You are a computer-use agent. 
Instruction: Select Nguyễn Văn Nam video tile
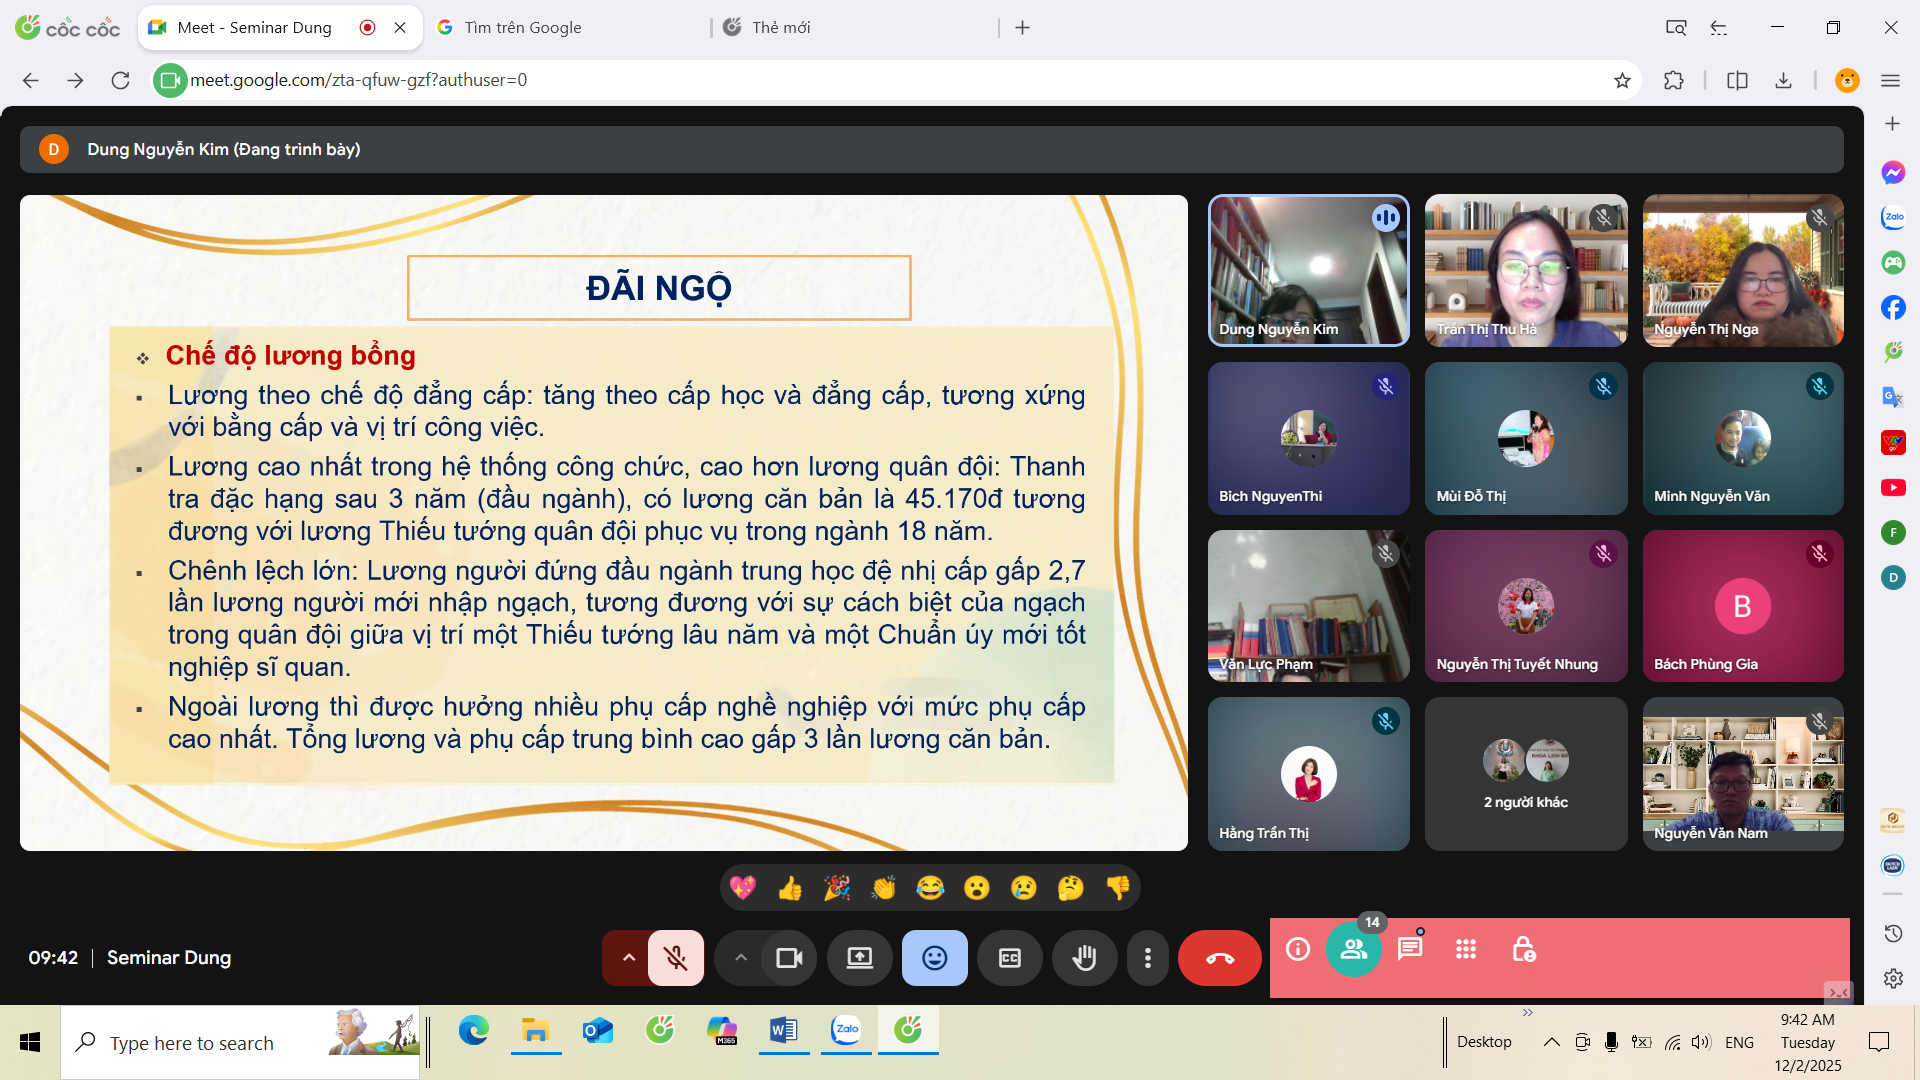[1742, 774]
